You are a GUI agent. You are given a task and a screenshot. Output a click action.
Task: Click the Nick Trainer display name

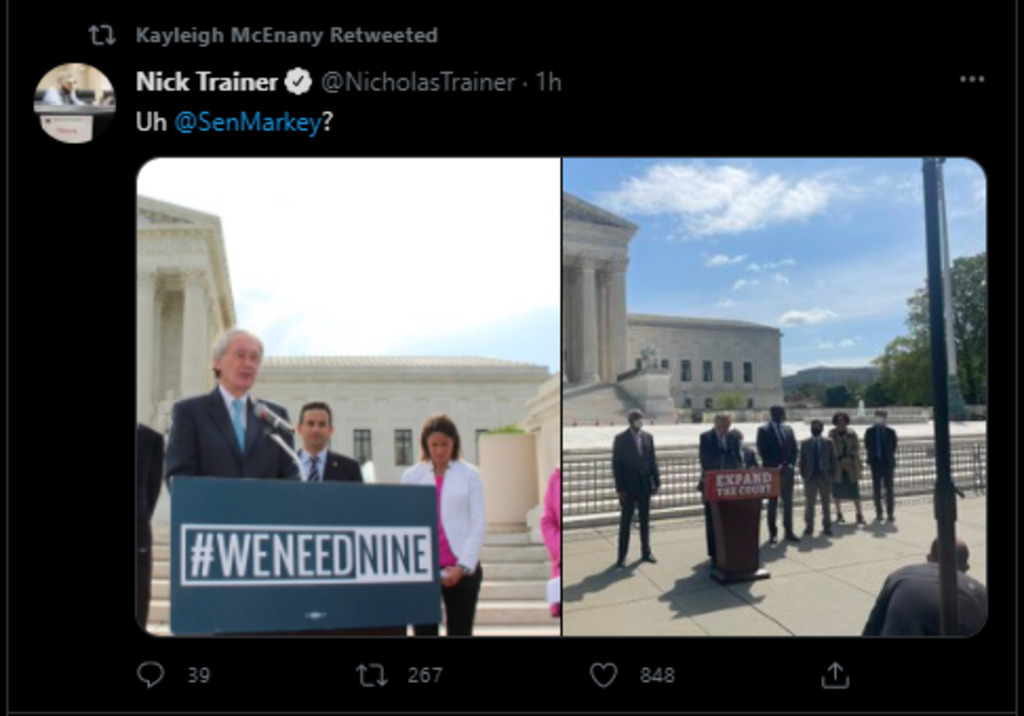(x=207, y=82)
